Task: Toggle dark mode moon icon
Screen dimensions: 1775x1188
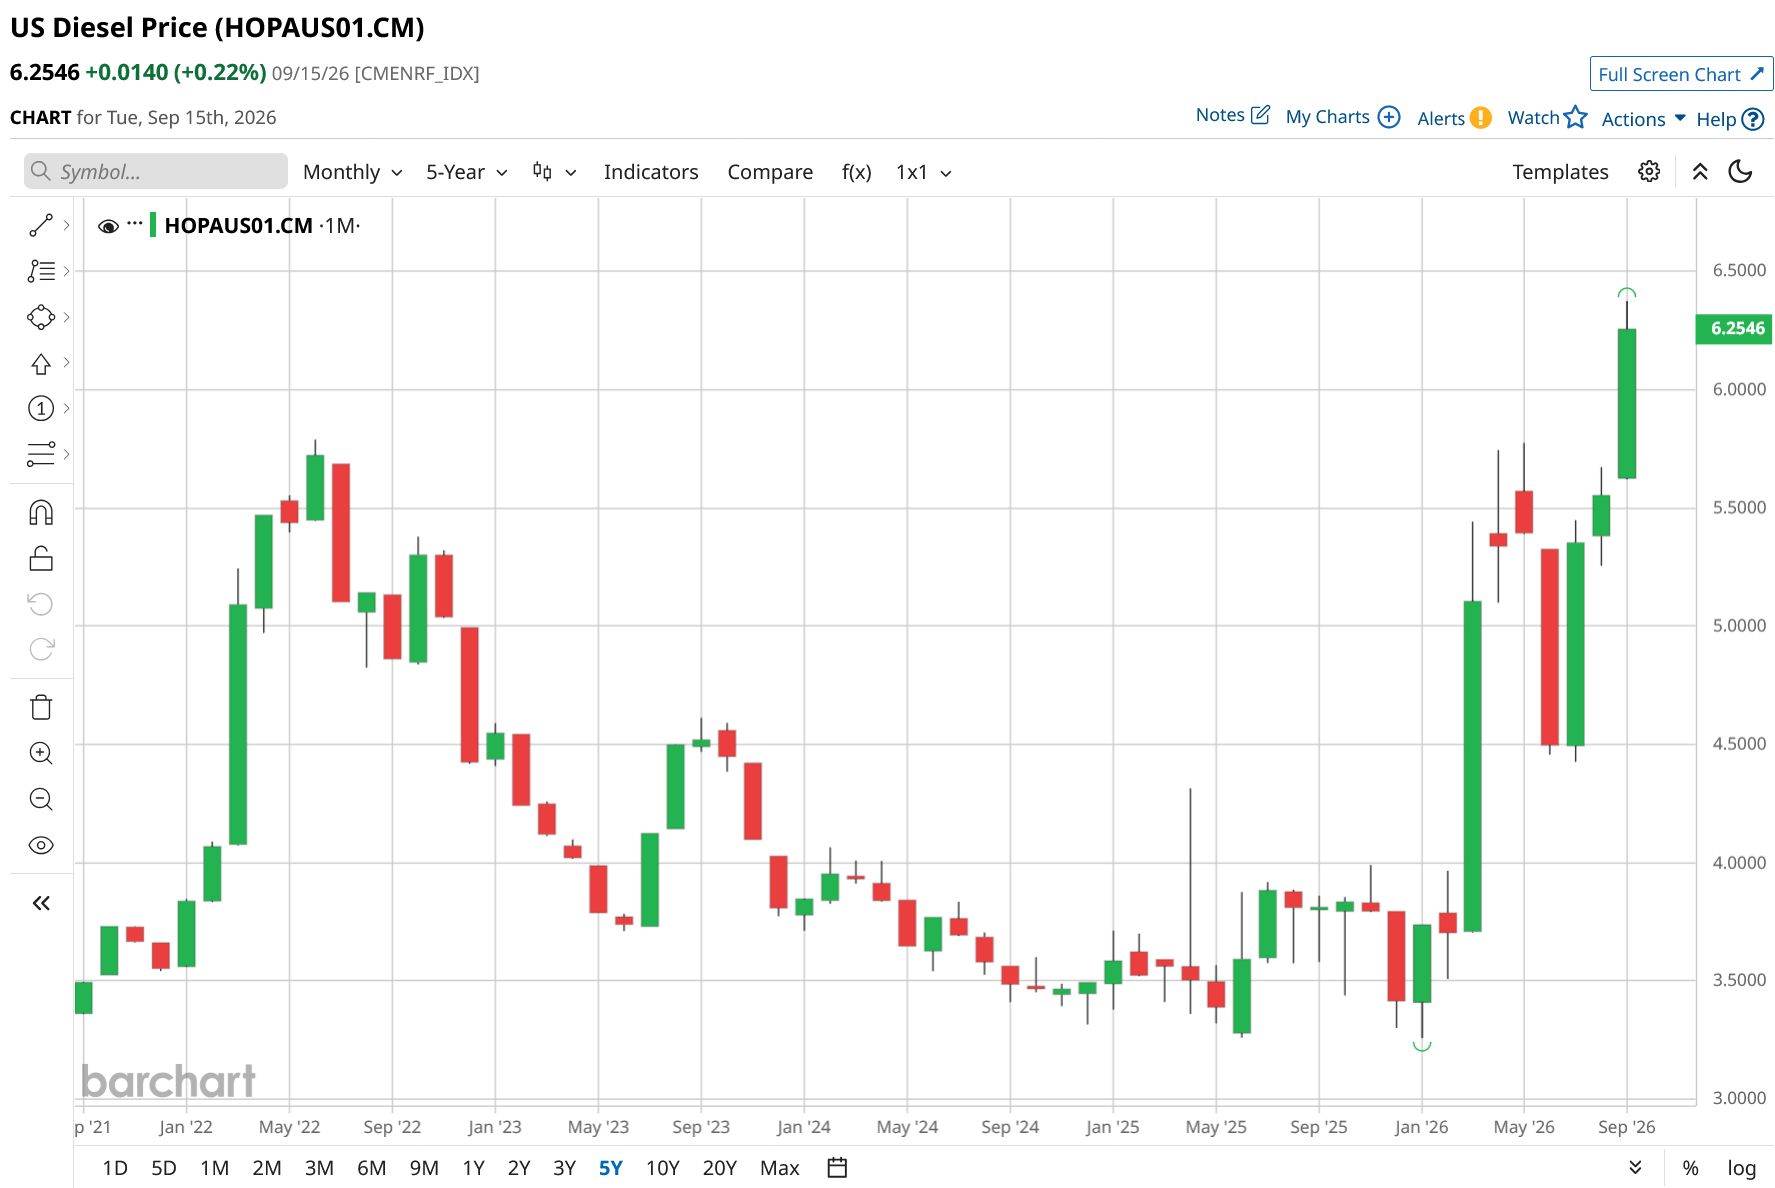Action: point(1741,172)
